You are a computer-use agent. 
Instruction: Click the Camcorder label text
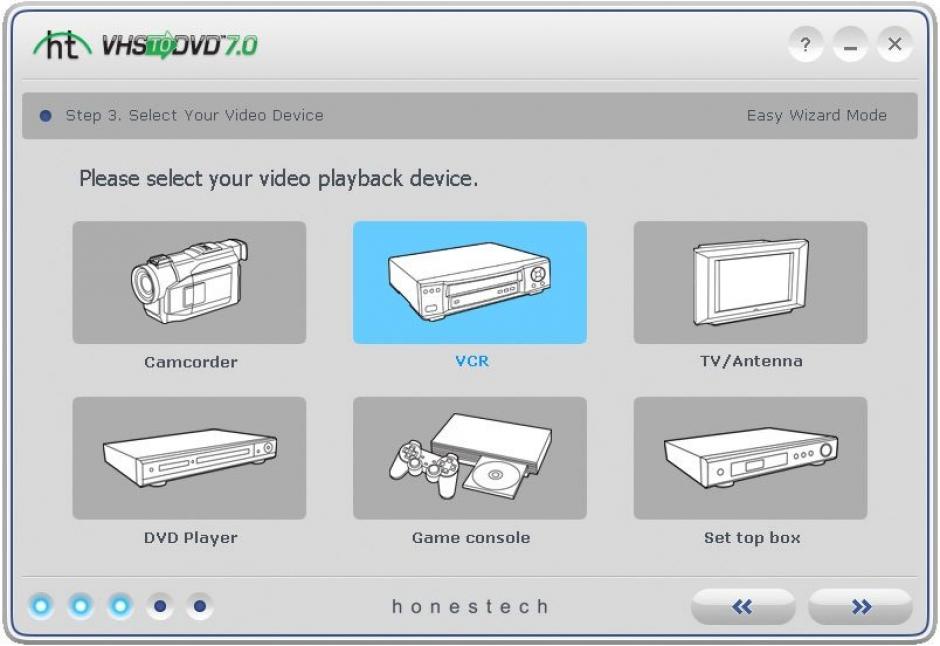point(191,362)
